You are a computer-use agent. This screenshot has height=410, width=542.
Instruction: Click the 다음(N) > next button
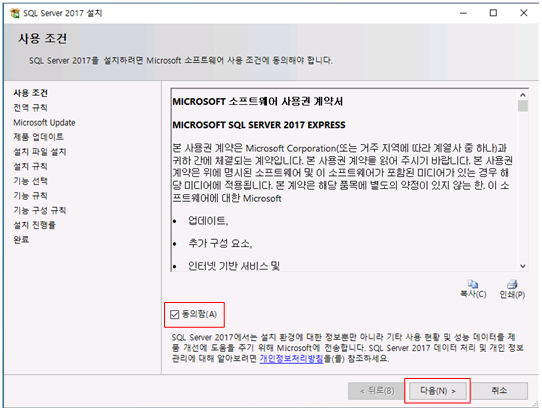coord(438,391)
